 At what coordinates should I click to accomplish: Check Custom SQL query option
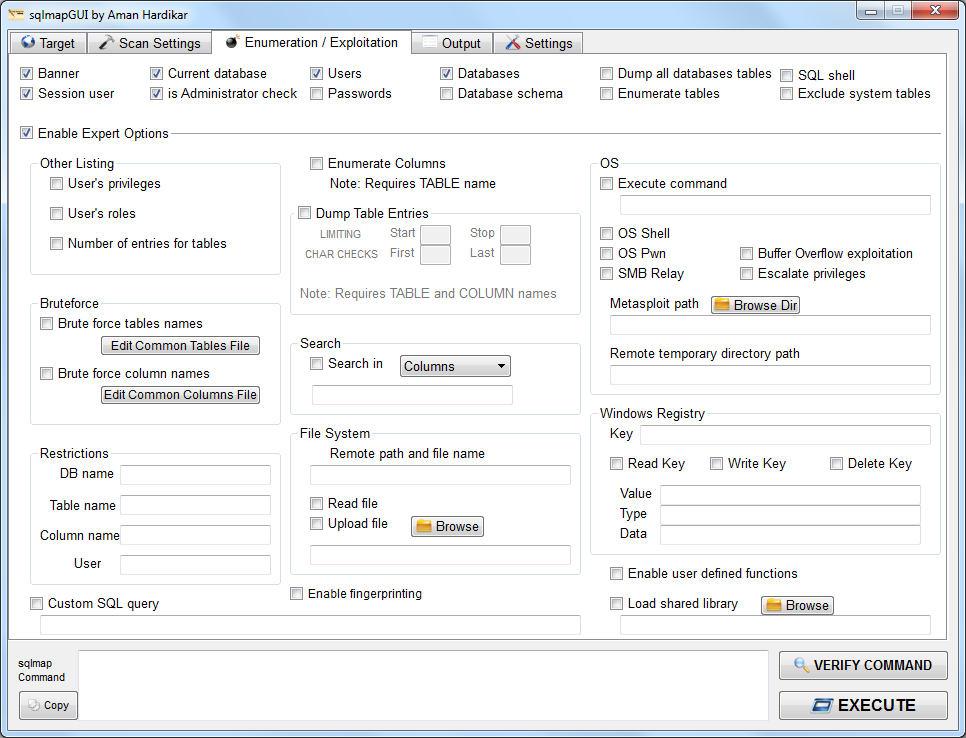coord(37,604)
